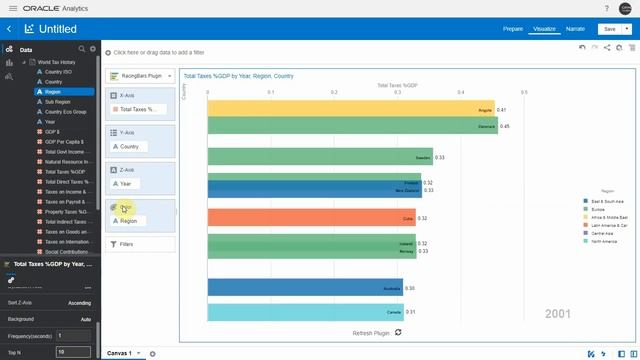Collapse the World Tax History dataset tree
Image resolution: width=640 pixels, height=360 pixels.
[24, 62]
